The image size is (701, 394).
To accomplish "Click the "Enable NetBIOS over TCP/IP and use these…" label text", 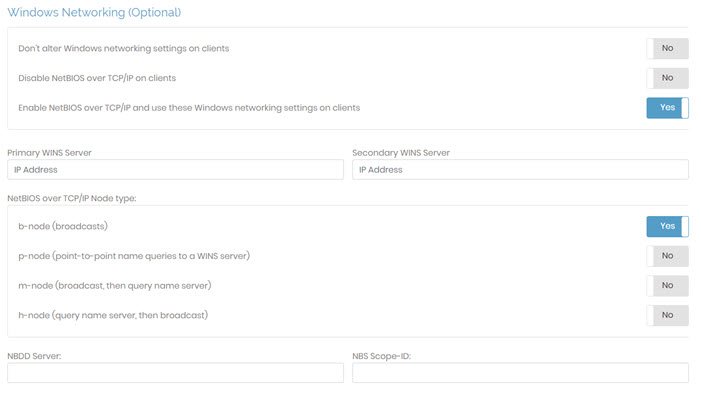I will point(189,108).
